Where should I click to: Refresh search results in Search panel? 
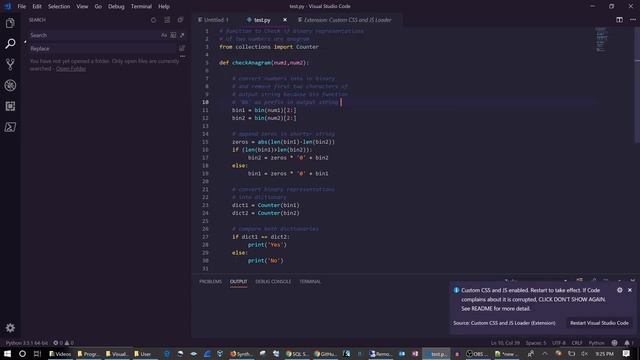click(x=153, y=20)
